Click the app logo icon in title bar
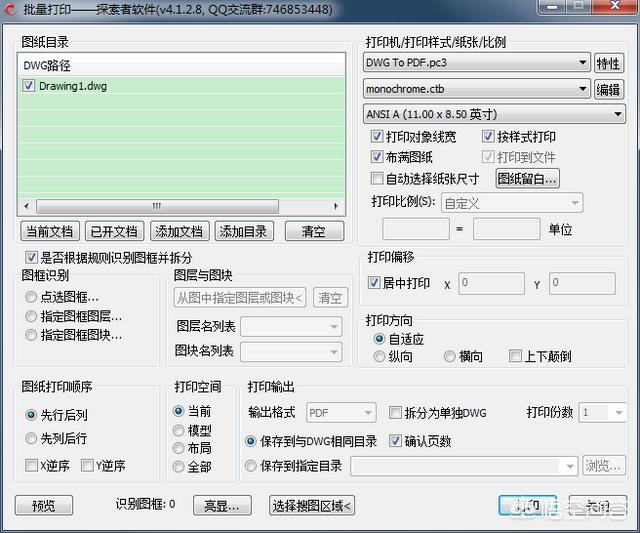The width and height of the screenshot is (640, 533). click(x=10, y=9)
